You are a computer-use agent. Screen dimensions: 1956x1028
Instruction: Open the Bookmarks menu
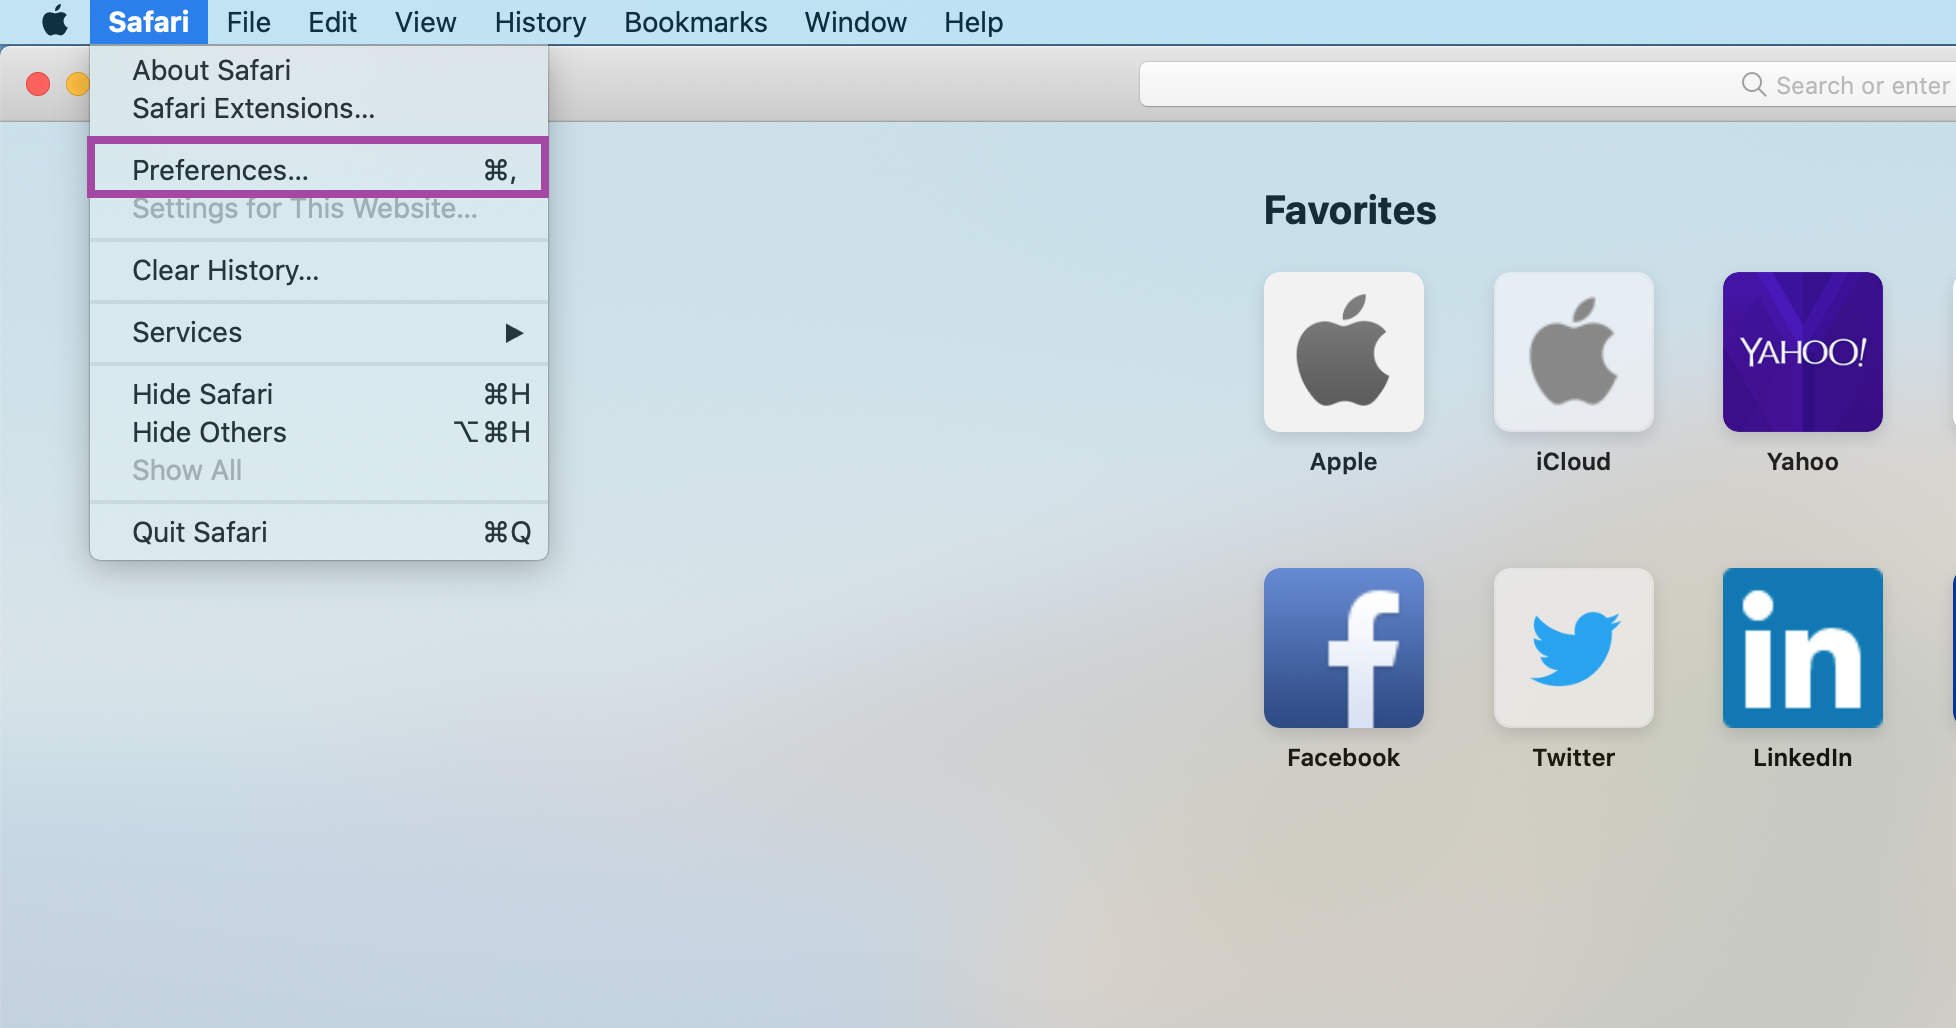pyautogui.click(x=695, y=22)
